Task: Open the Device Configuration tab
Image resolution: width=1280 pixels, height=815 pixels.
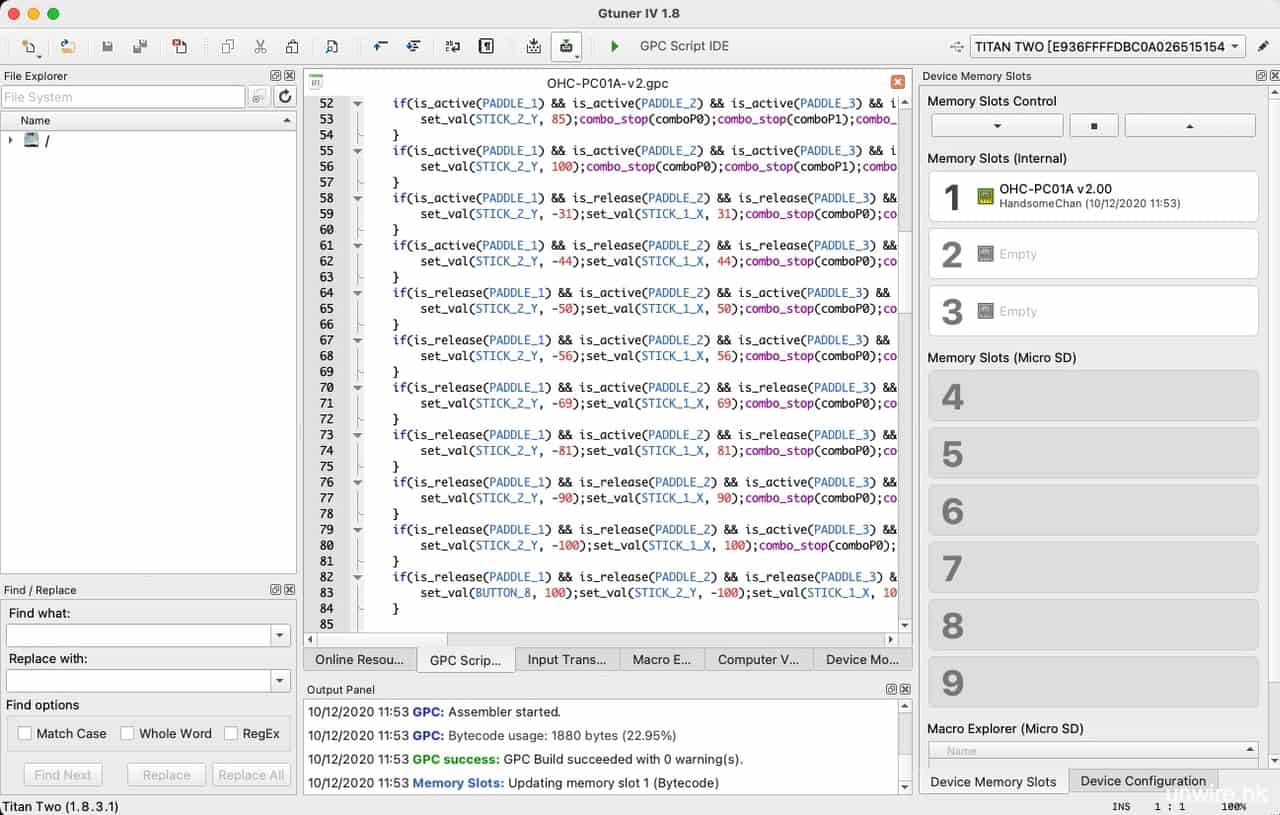Action: click(1142, 781)
